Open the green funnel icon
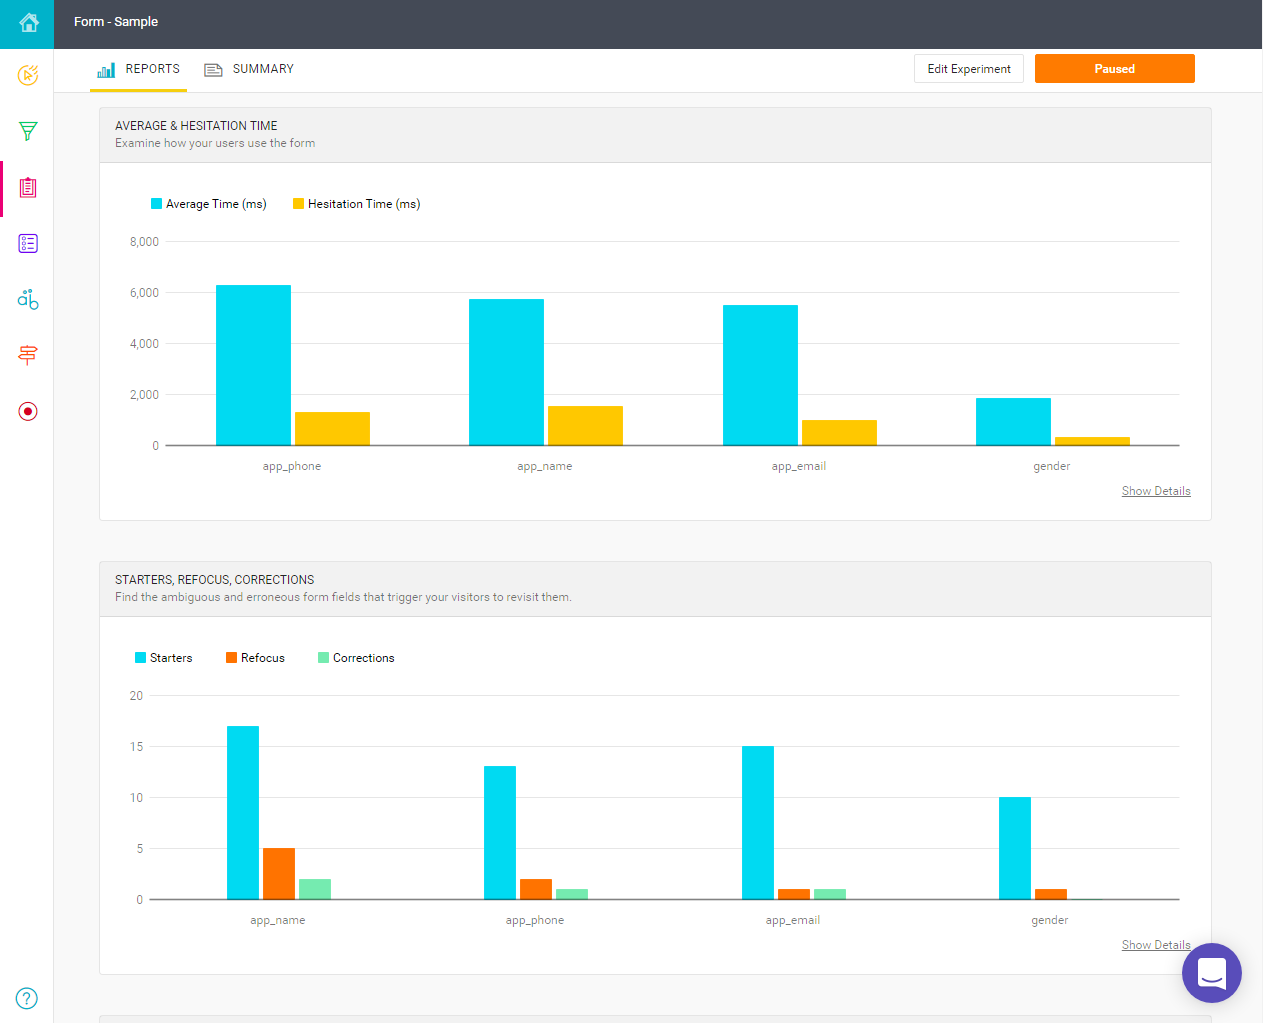Screen dimensions: 1263x1023 pyautogui.click(x=28, y=131)
